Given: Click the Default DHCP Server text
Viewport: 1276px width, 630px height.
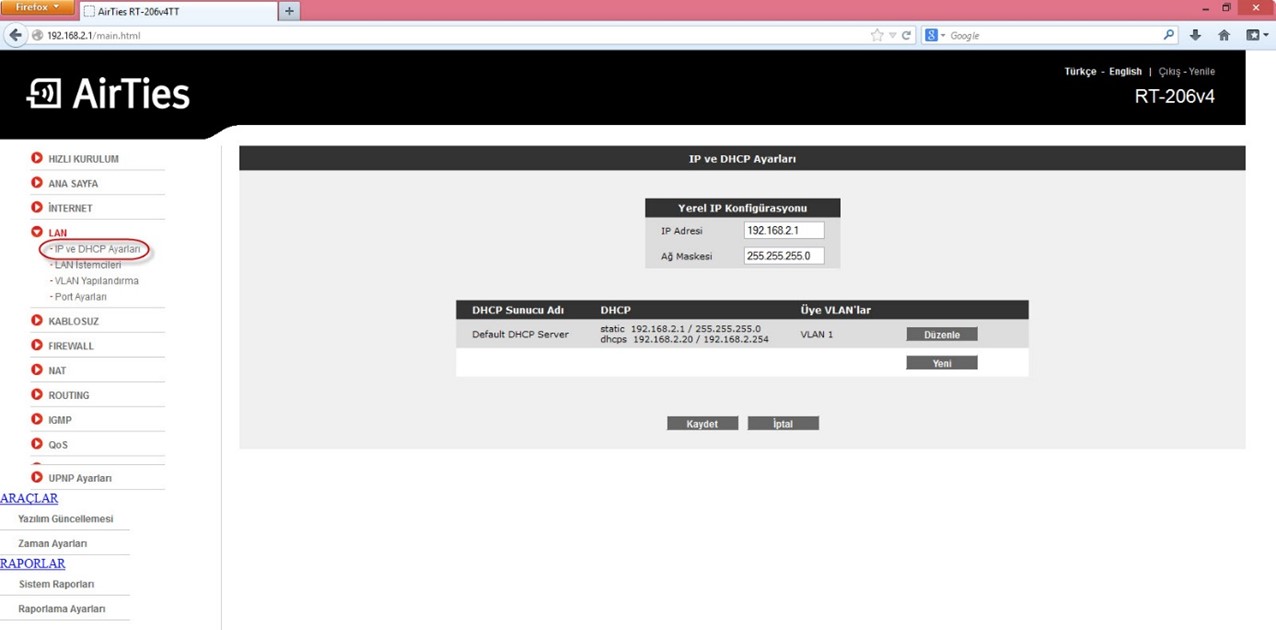Looking at the screenshot, I should click(520, 334).
